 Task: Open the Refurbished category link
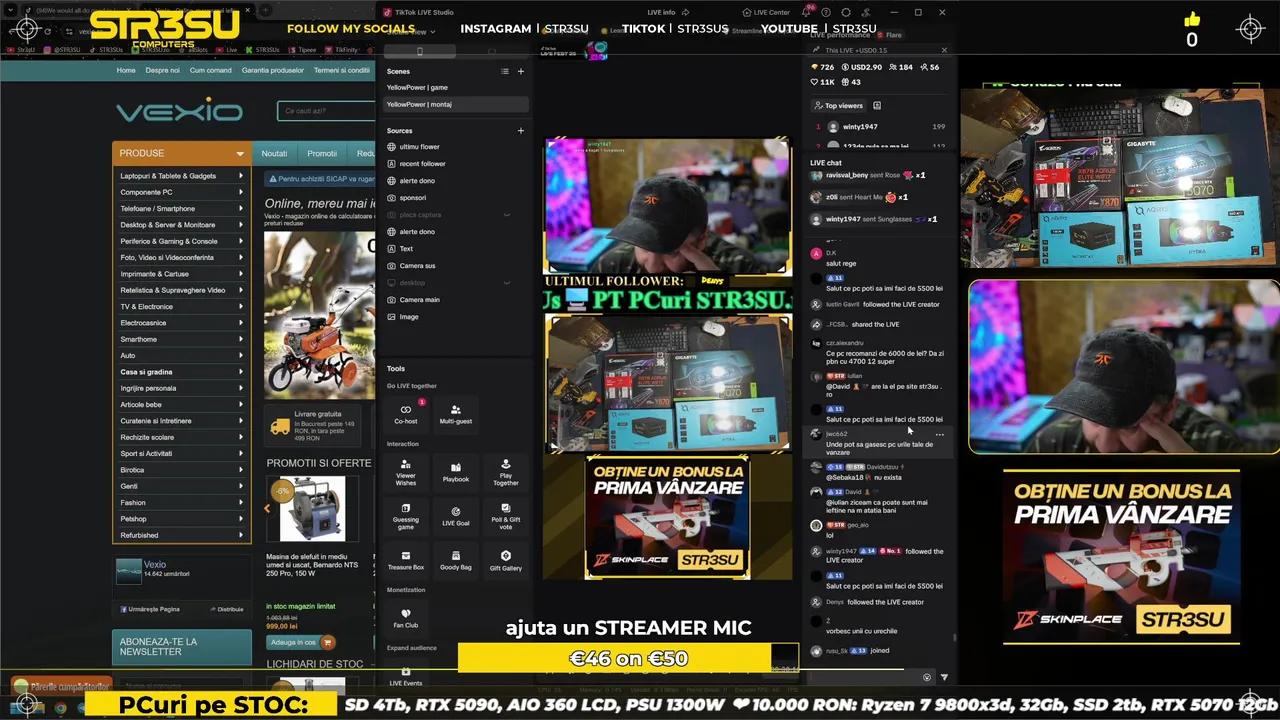click(139, 535)
